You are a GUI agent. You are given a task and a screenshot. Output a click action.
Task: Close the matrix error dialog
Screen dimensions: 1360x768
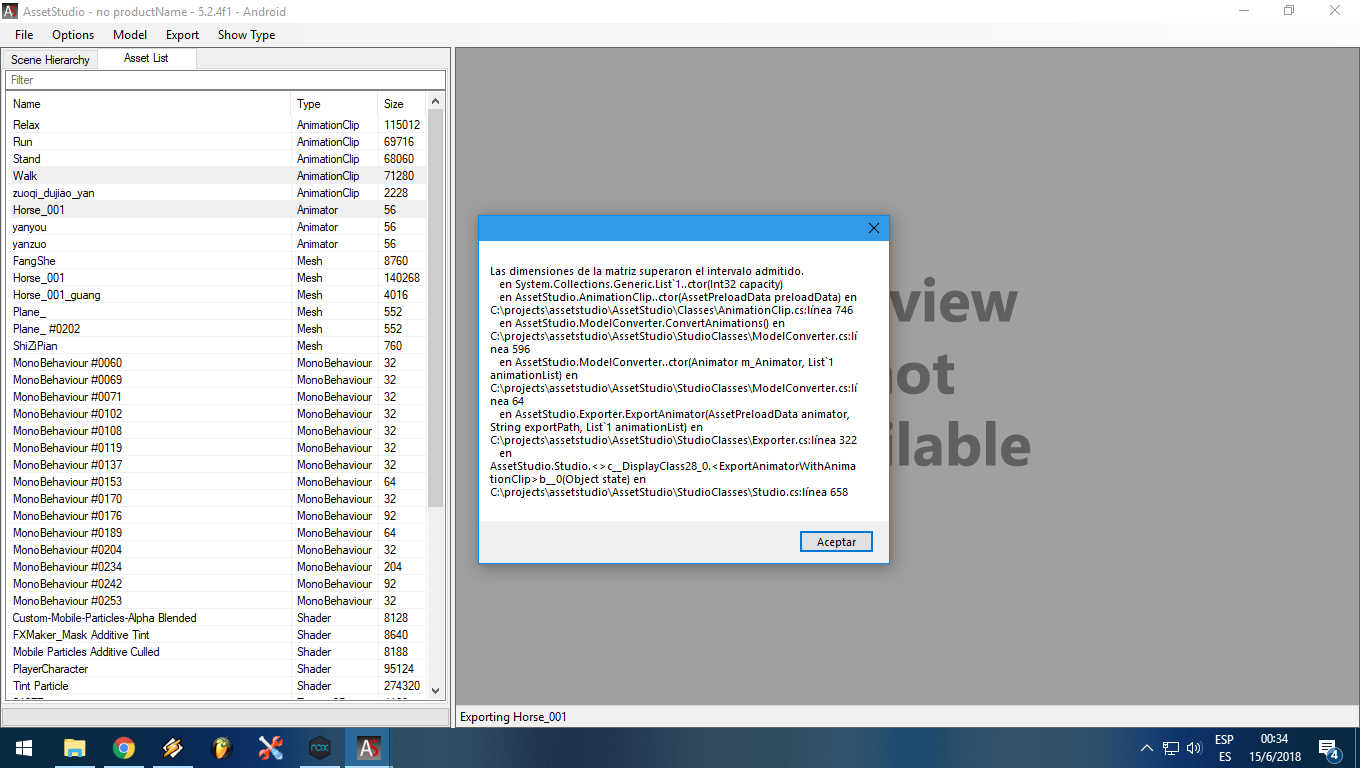point(873,228)
